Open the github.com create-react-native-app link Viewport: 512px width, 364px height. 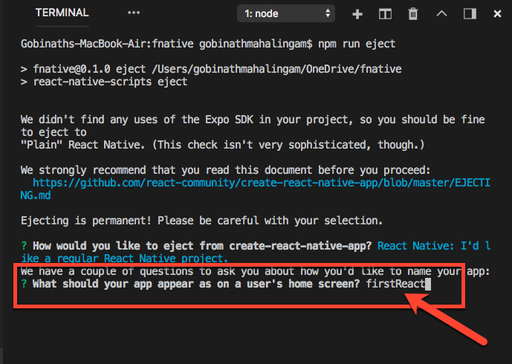(261, 183)
